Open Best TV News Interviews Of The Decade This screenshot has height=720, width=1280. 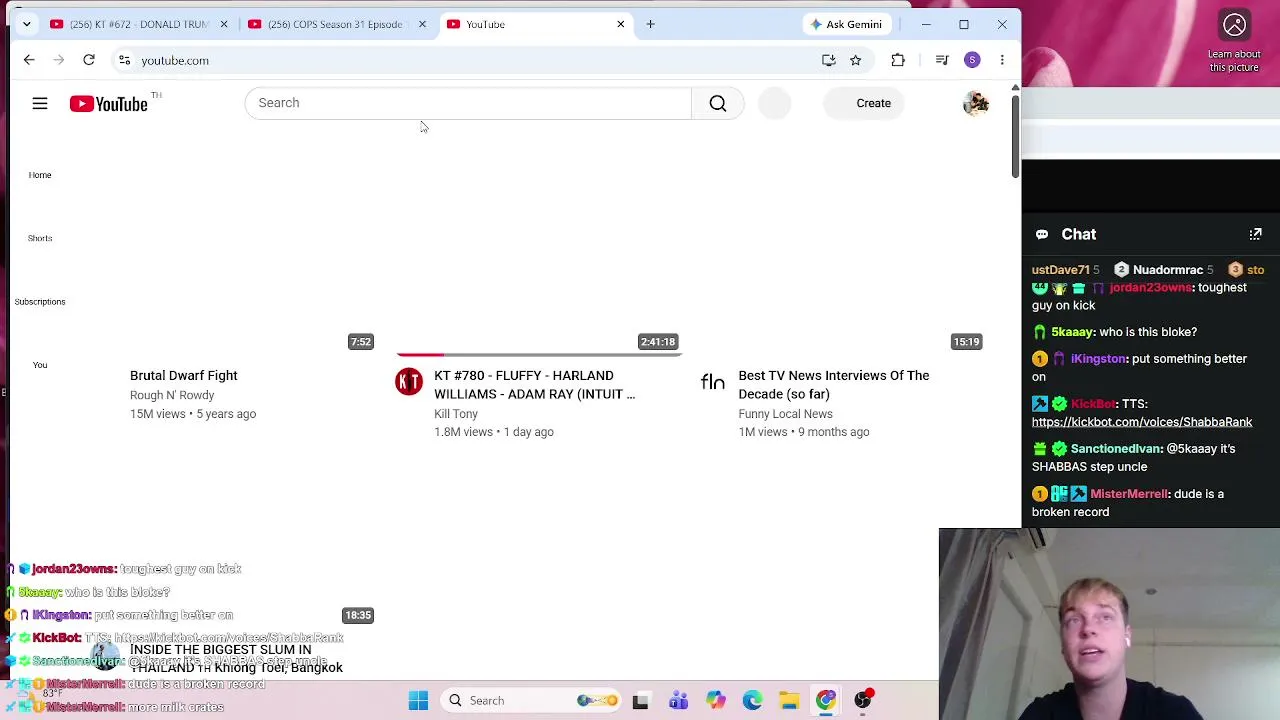pyautogui.click(x=834, y=384)
